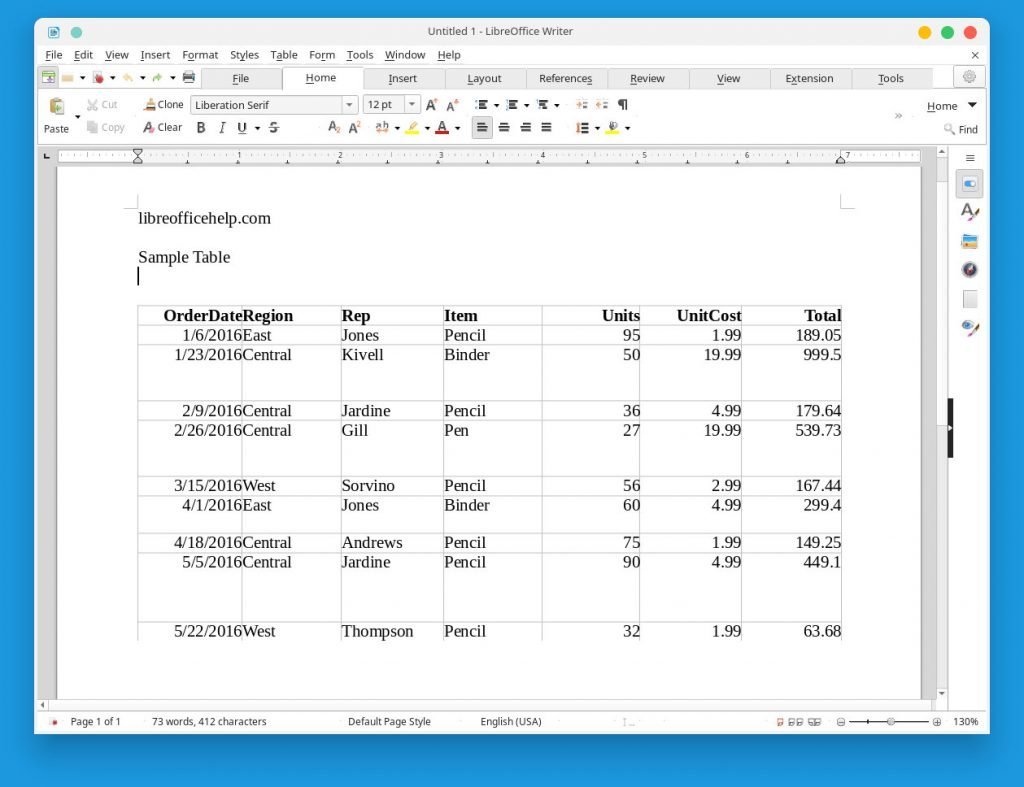Open sidebar Page deck
The width and height of the screenshot is (1024, 787).
(x=970, y=298)
